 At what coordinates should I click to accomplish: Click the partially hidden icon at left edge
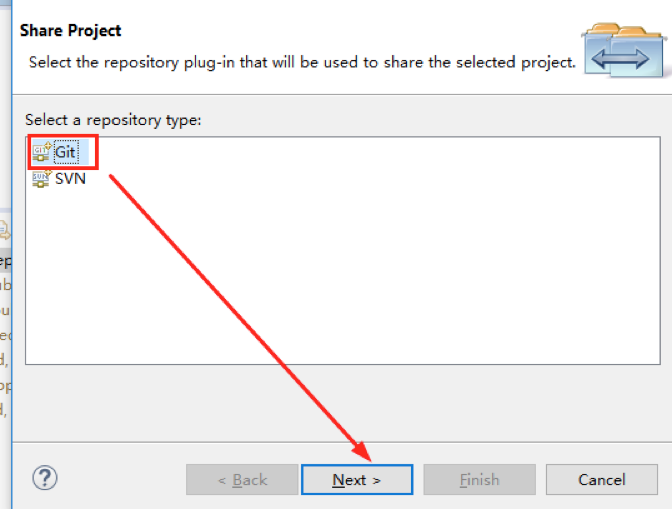coord(4,229)
